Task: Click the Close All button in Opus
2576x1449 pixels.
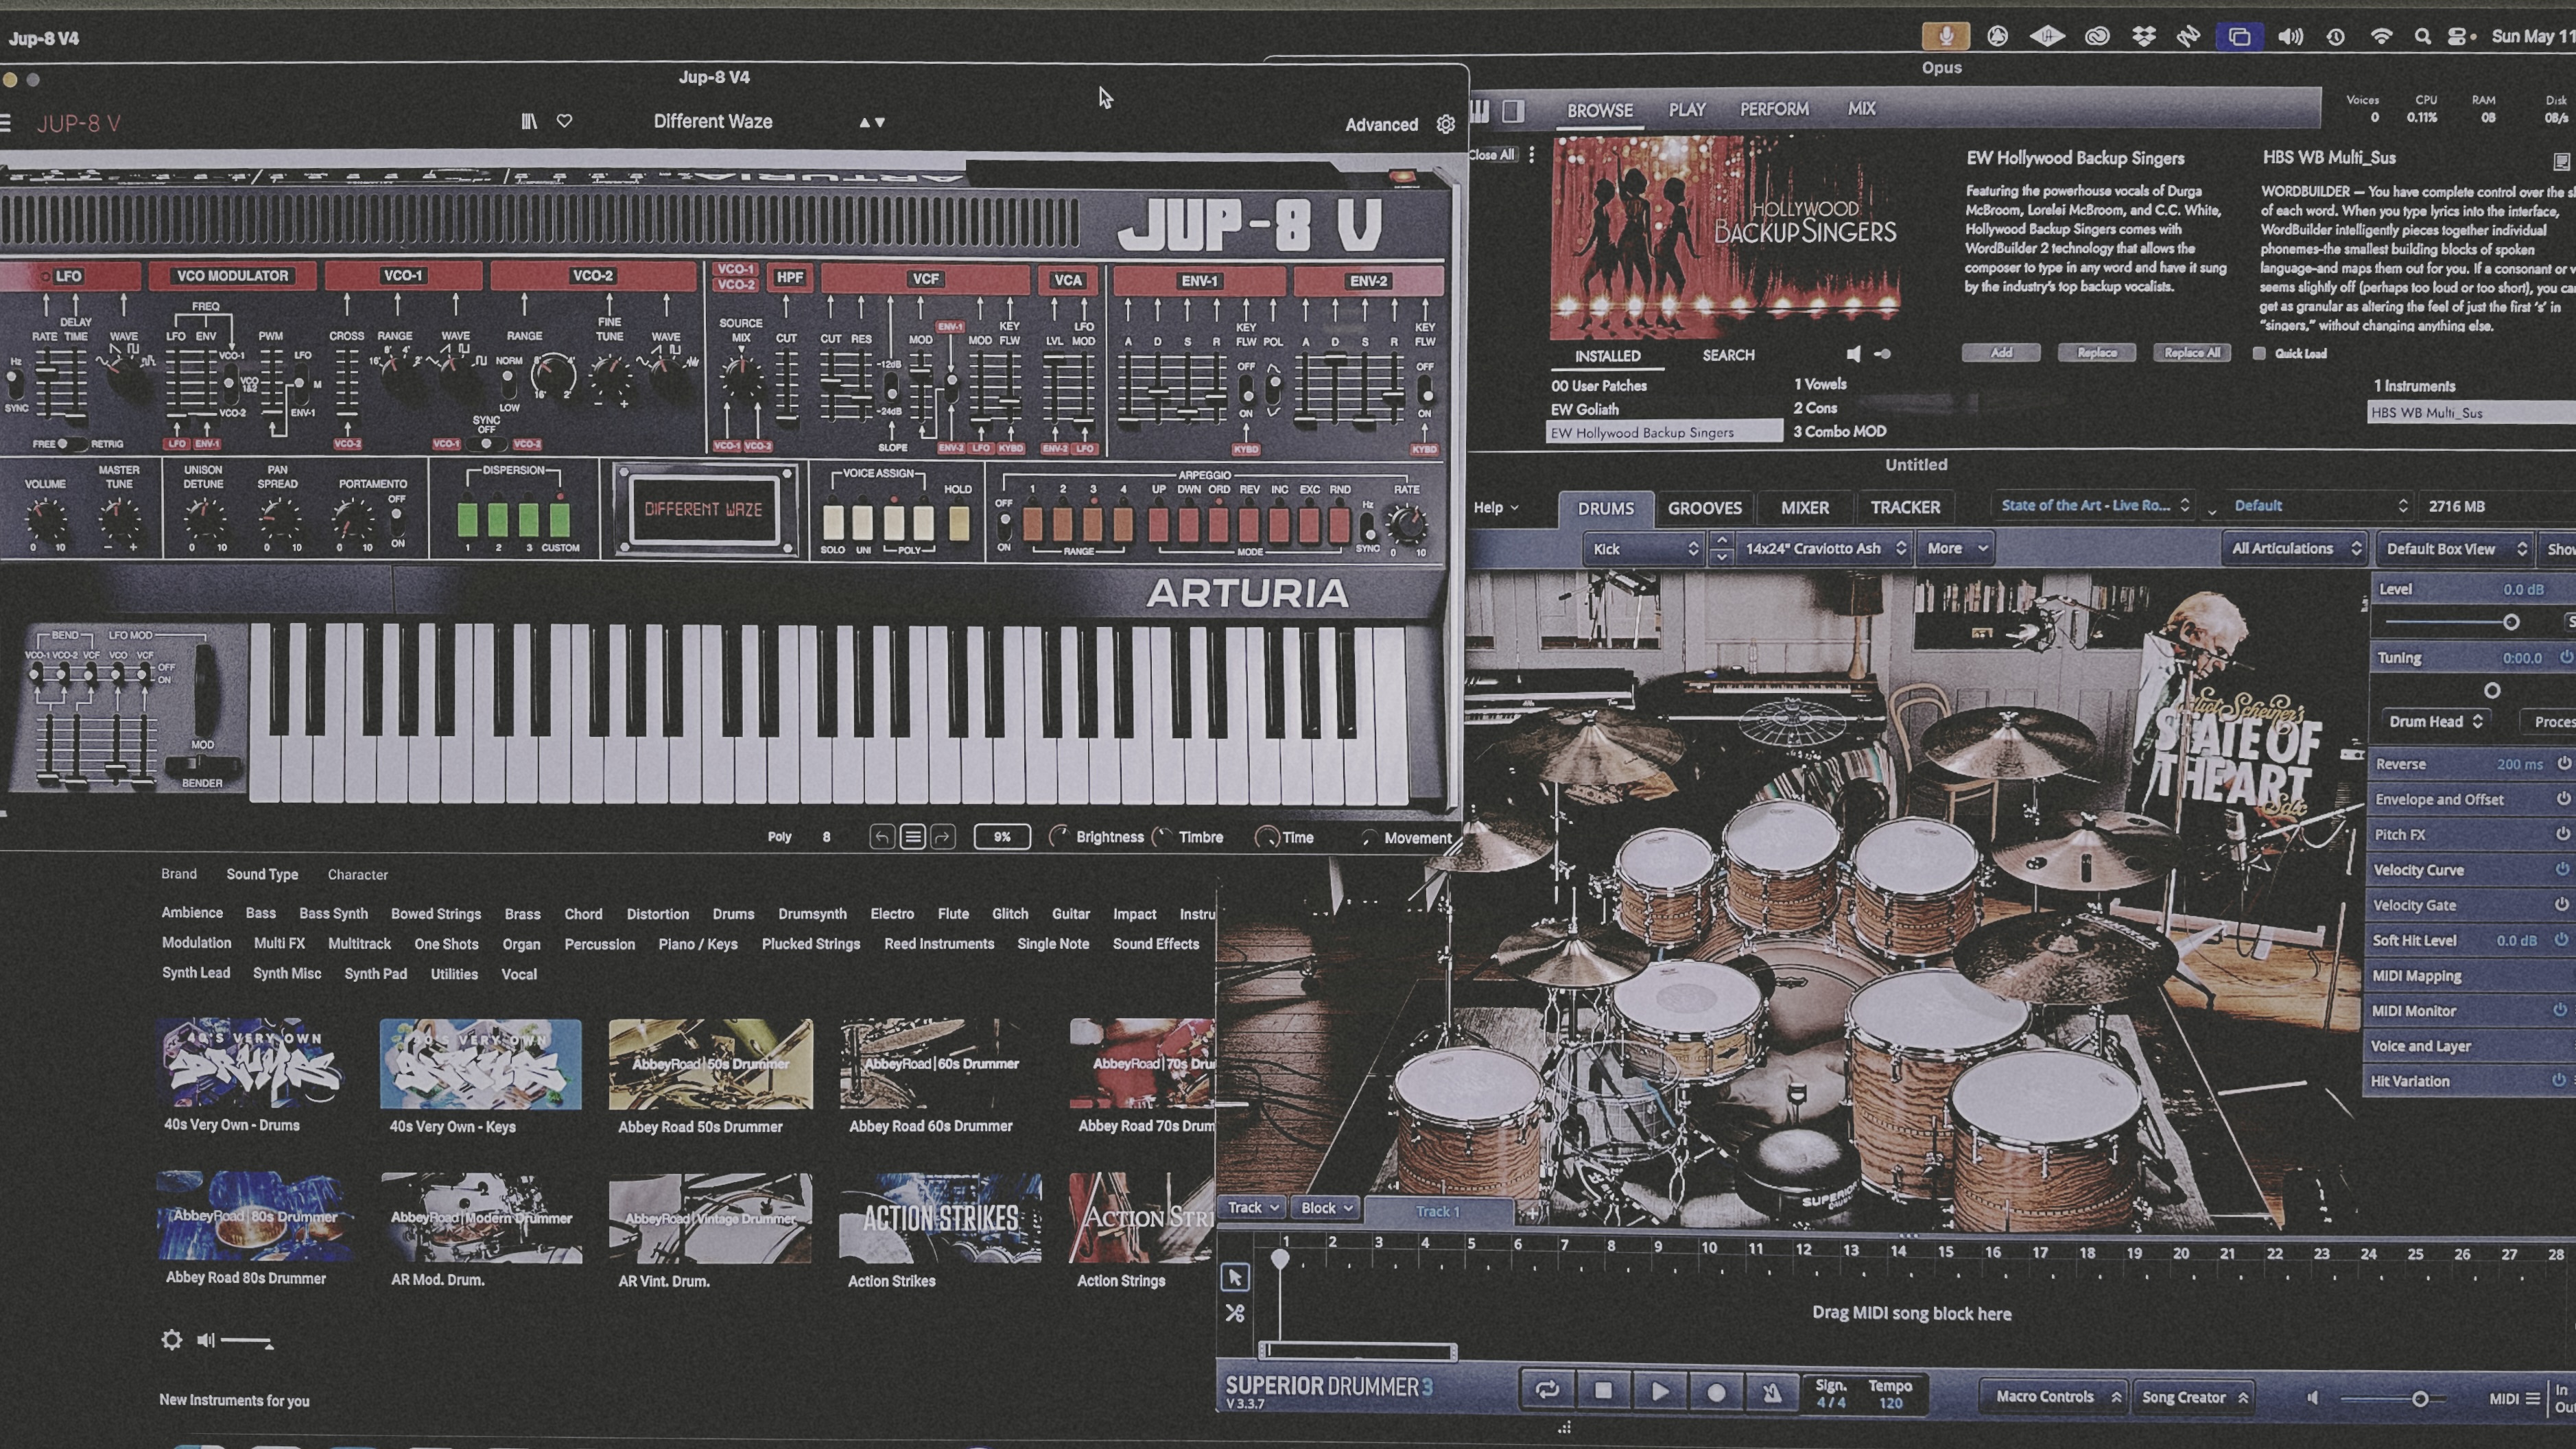Action: (1491, 155)
